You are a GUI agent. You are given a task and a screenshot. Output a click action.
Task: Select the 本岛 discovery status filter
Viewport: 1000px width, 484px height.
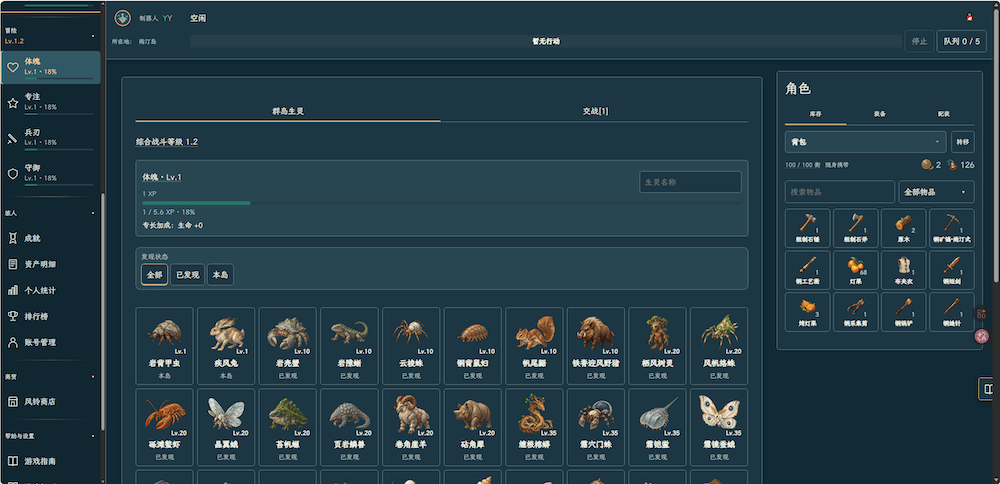coord(220,275)
